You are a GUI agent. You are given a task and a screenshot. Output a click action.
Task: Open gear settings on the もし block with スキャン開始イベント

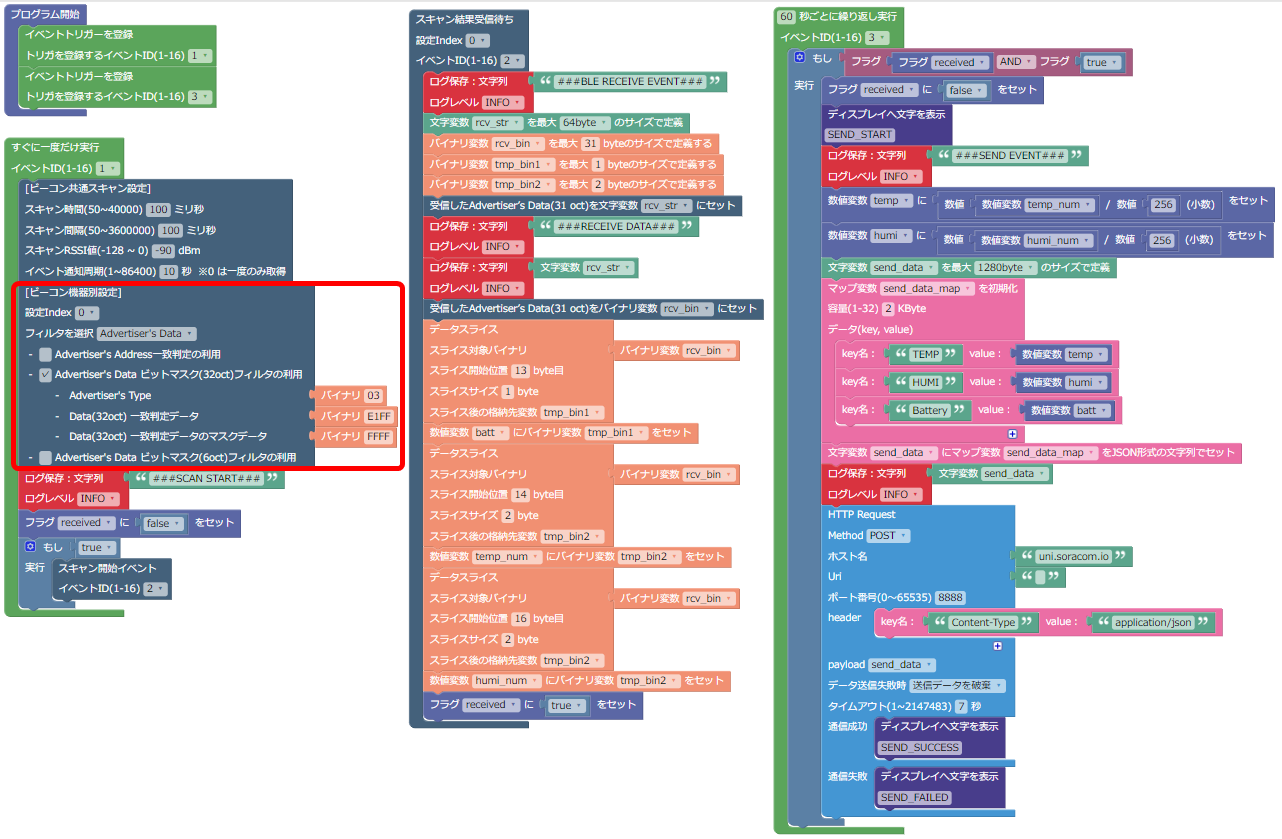31,547
